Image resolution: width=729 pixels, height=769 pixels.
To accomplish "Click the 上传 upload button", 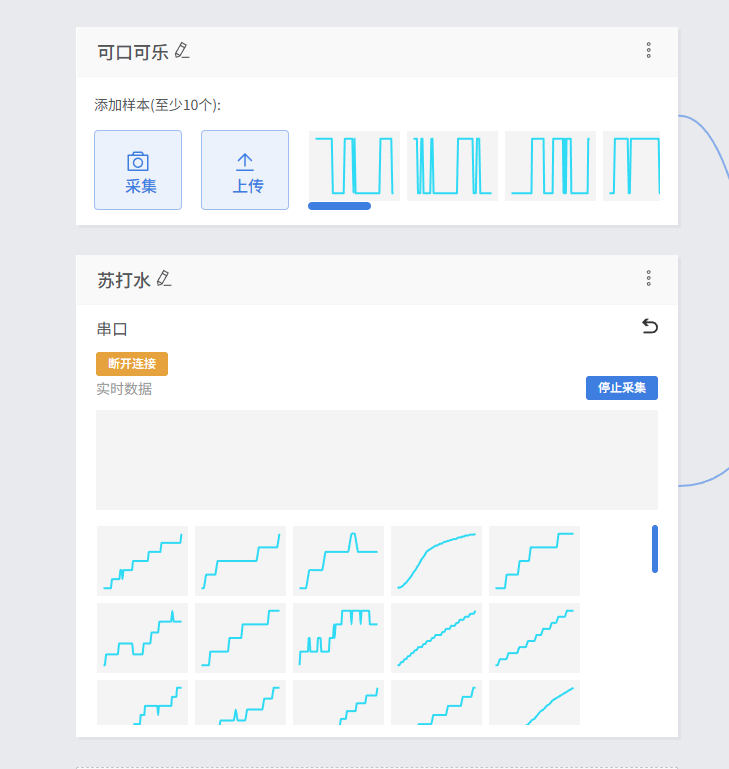I will click(x=245, y=170).
